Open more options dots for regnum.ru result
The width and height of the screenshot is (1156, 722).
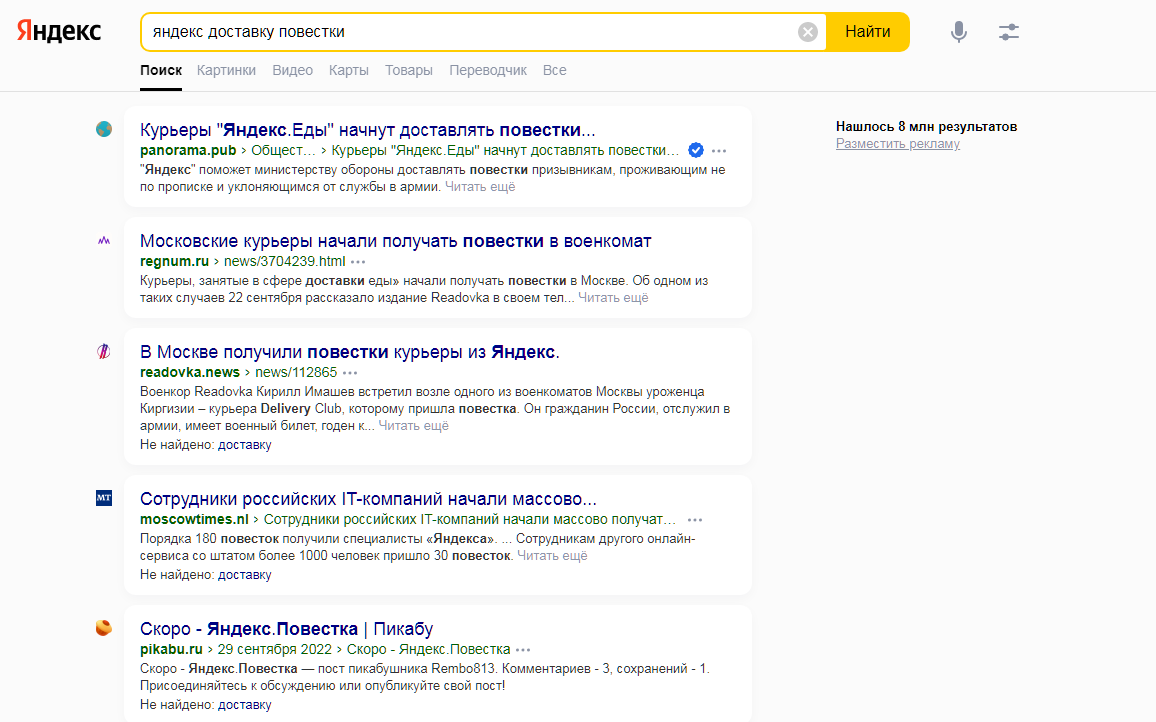358,262
